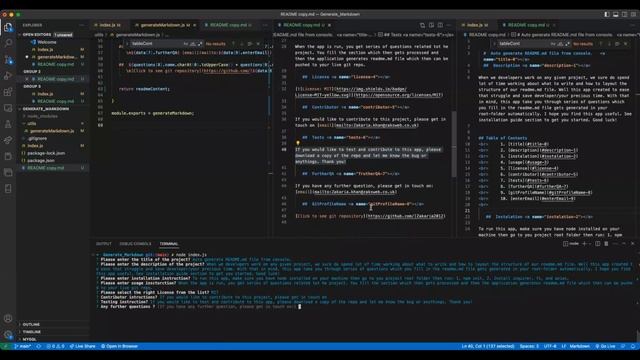Toggle Match Whole Word in right find widget
Image resolution: width=640 pixels, height=360 pixels.
pos(560,44)
